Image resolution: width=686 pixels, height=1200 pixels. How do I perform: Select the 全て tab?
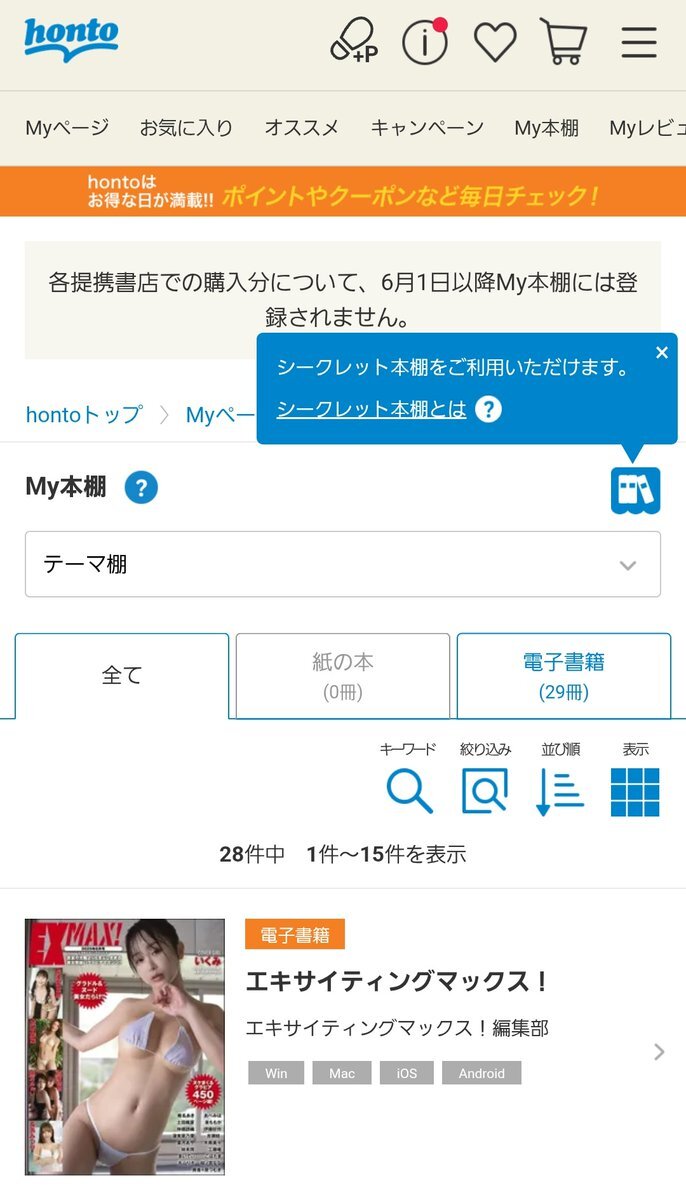pos(122,676)
